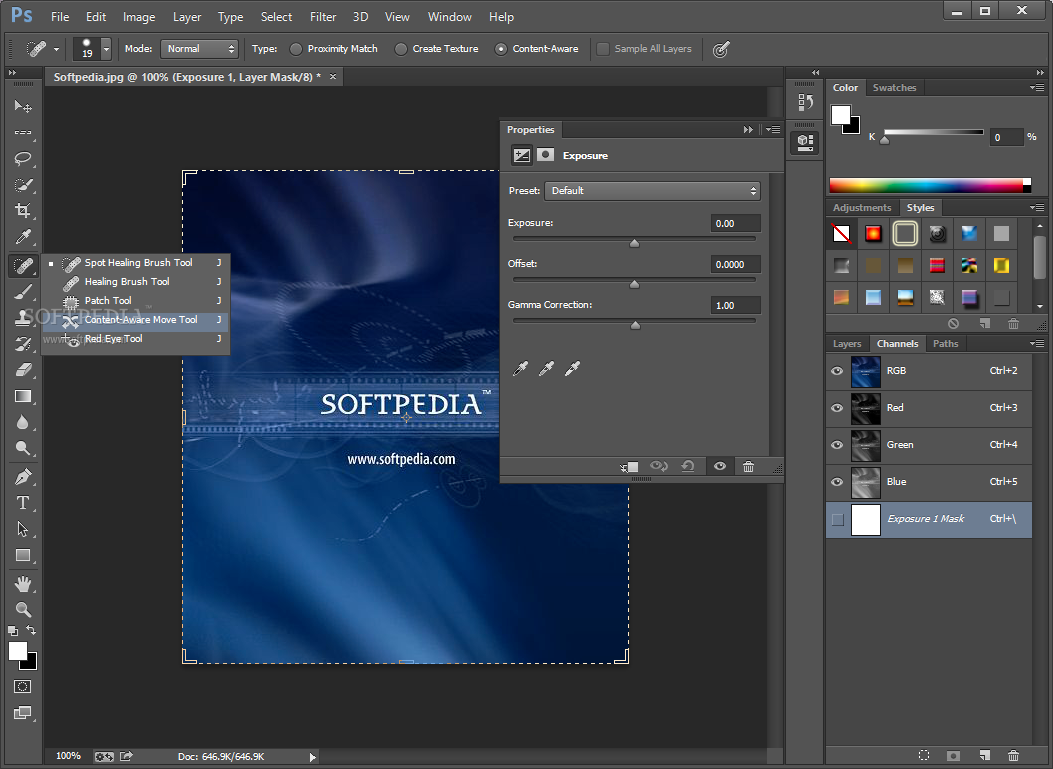
Task: Open the Preset dropdown set to Default
Action: click(x=652, y=191)
